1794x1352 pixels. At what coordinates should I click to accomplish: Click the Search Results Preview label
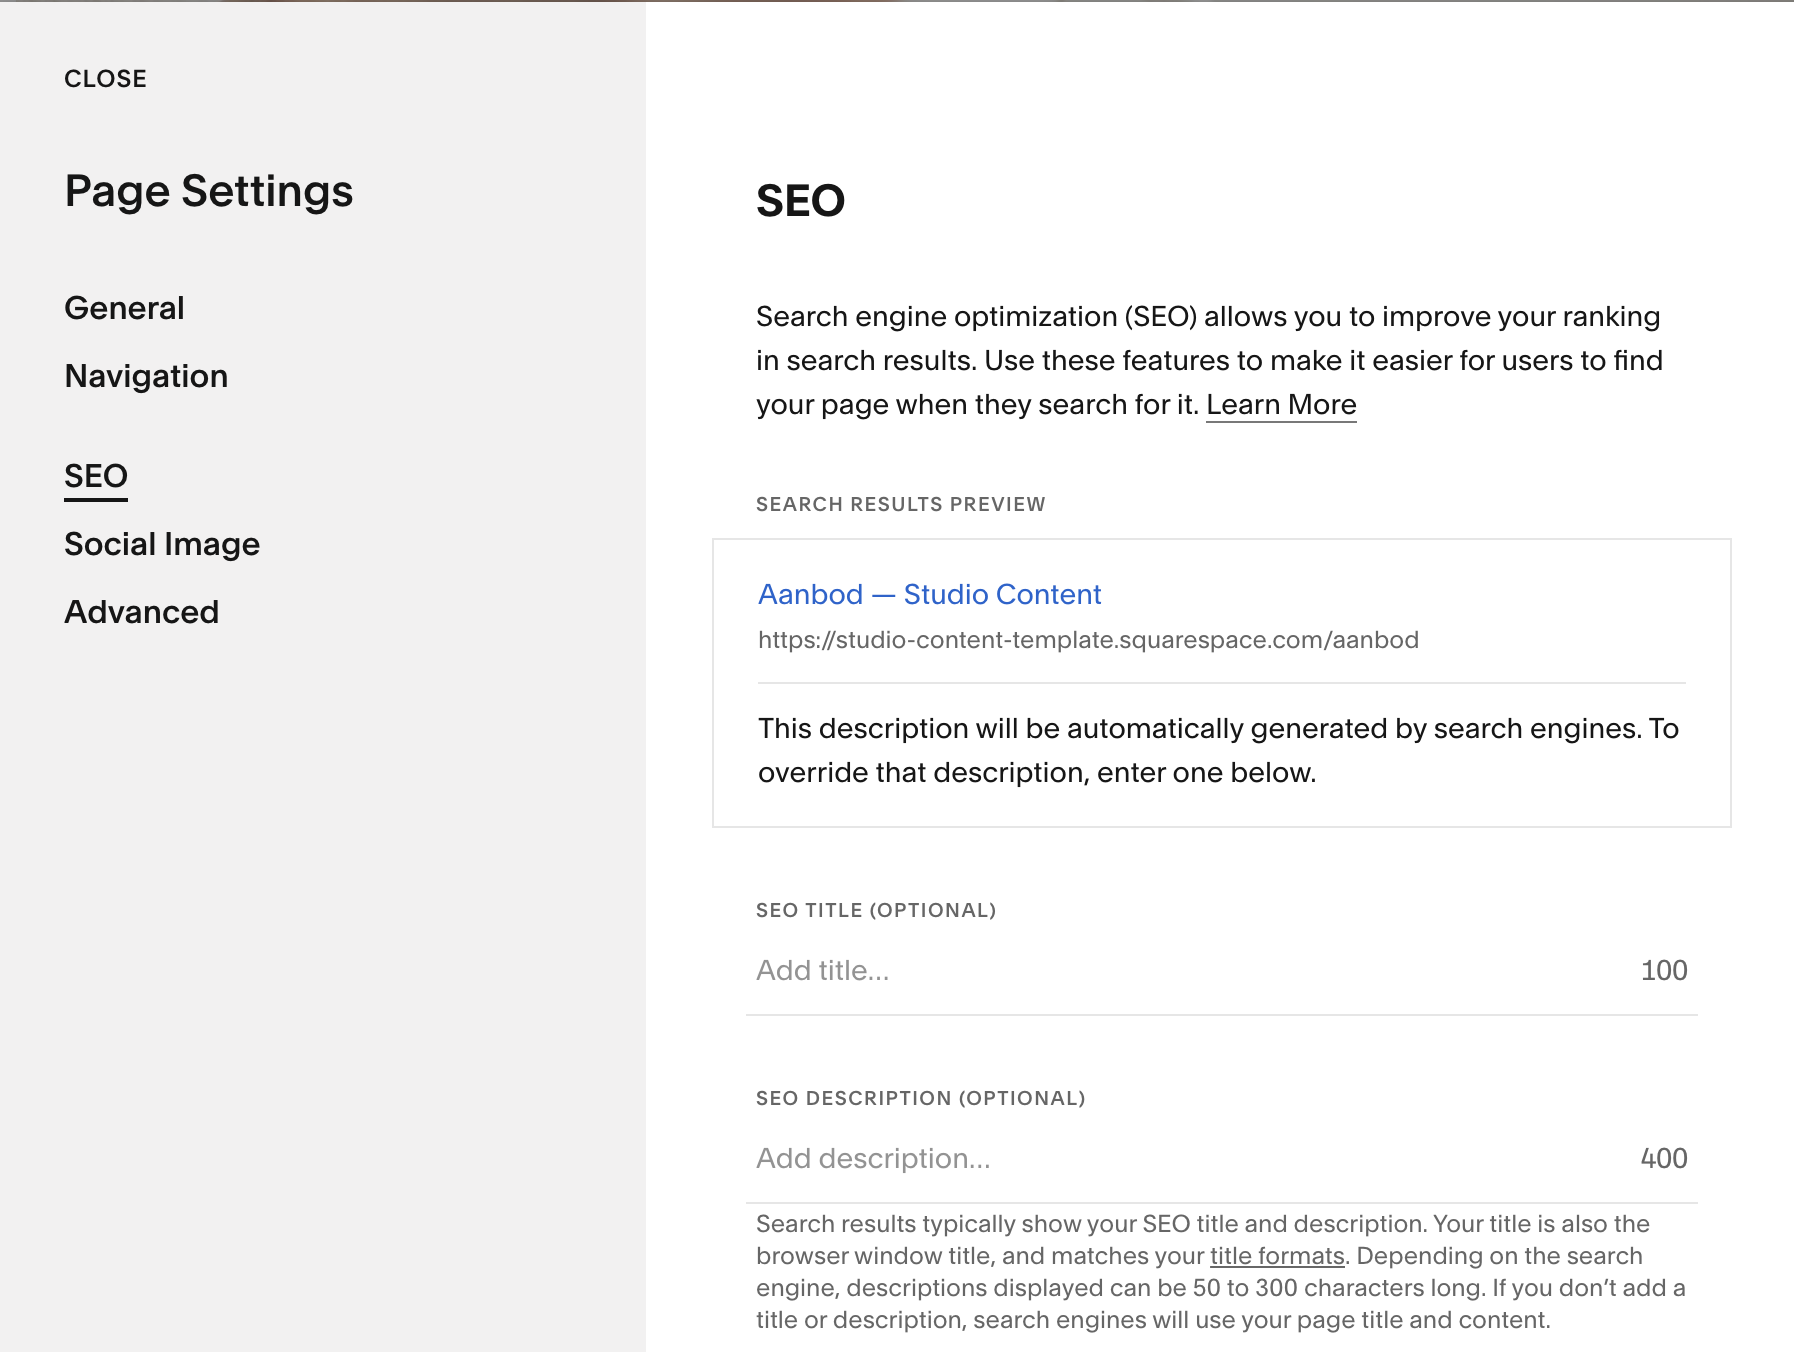coord(900,504)
